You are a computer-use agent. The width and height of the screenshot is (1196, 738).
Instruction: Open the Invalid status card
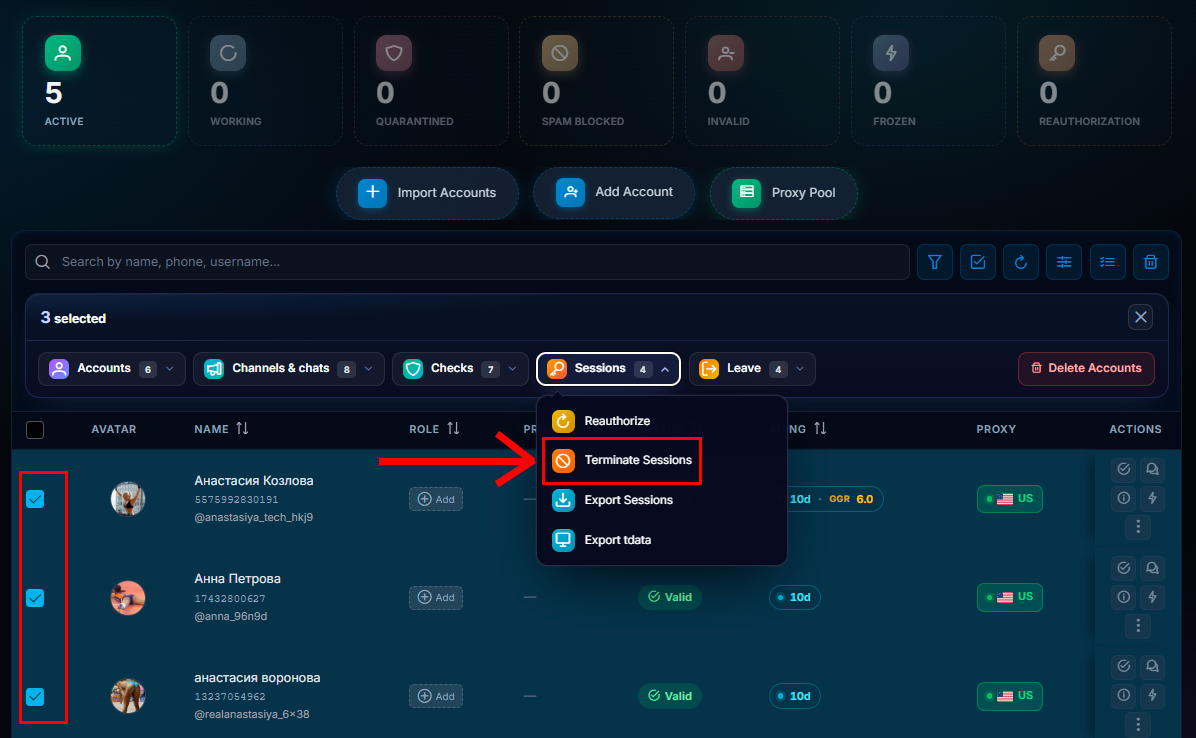762,81
